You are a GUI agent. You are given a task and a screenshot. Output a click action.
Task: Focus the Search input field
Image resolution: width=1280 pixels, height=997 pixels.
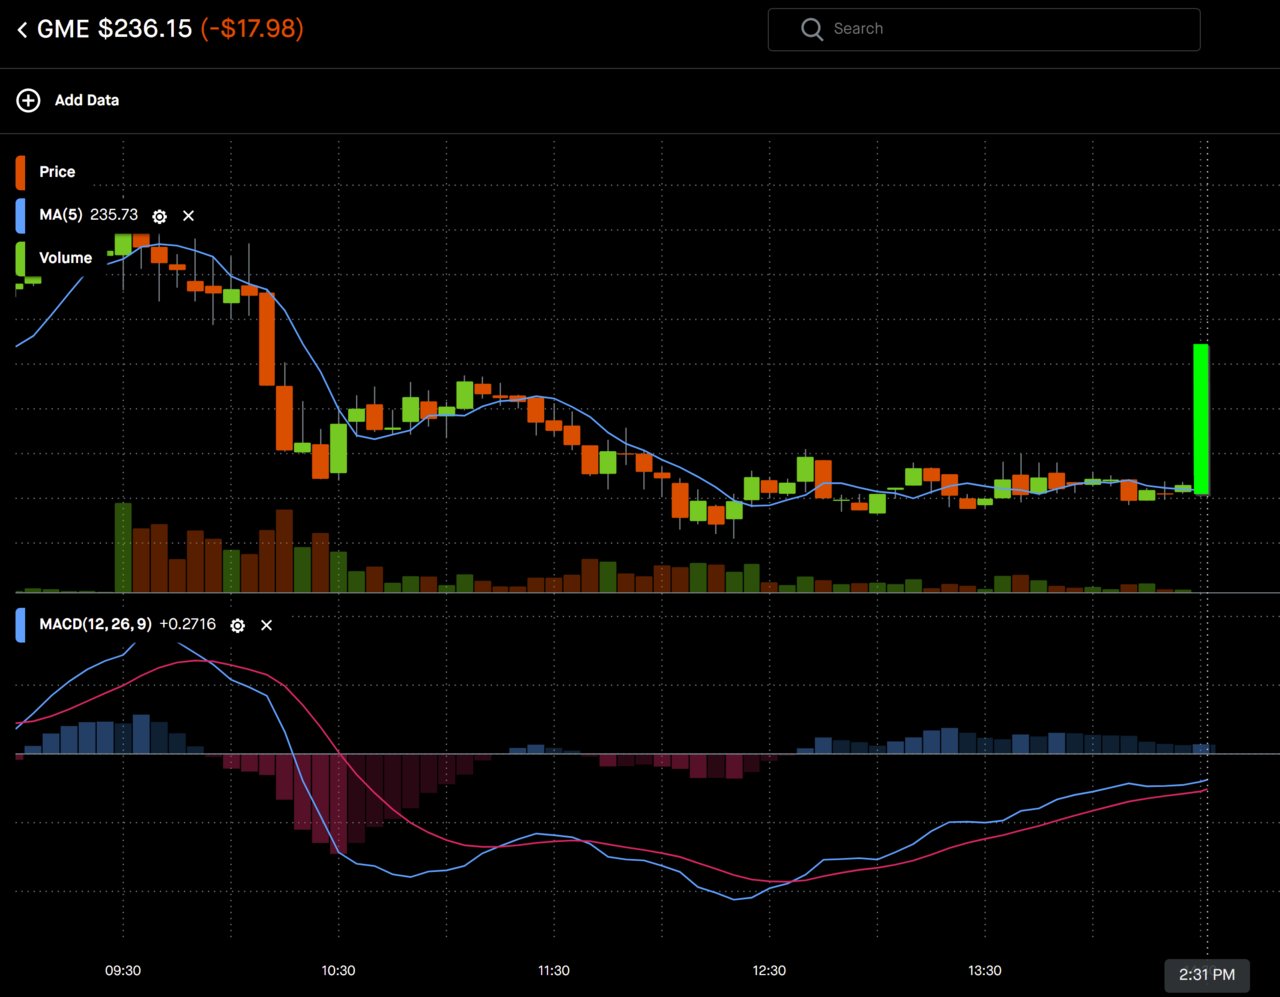(x=984, y=29)
